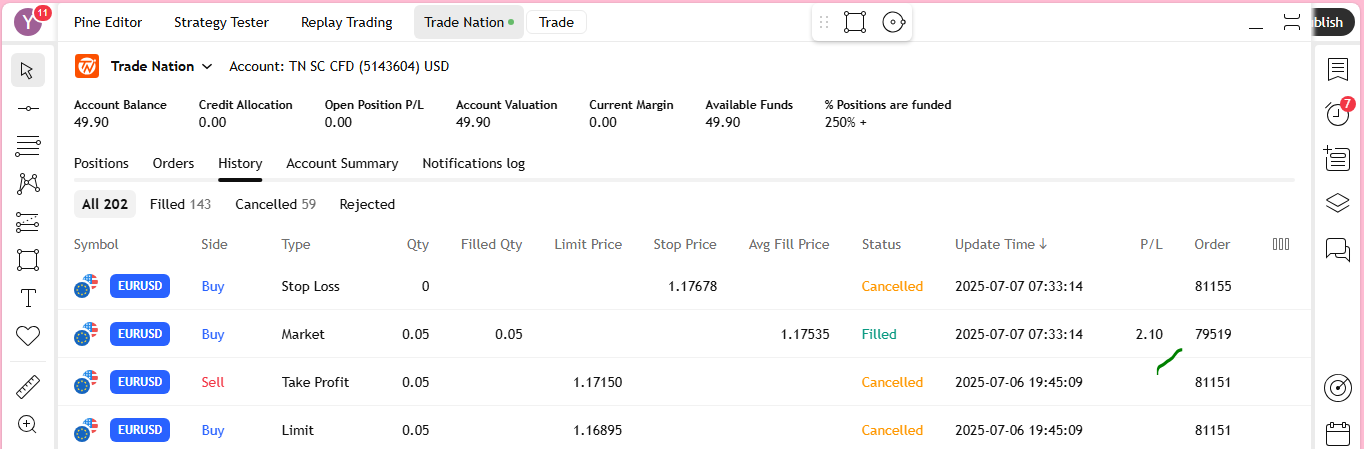Open the chat bubbles icon
1364x449 pixels.
[x=1337, y=249]
